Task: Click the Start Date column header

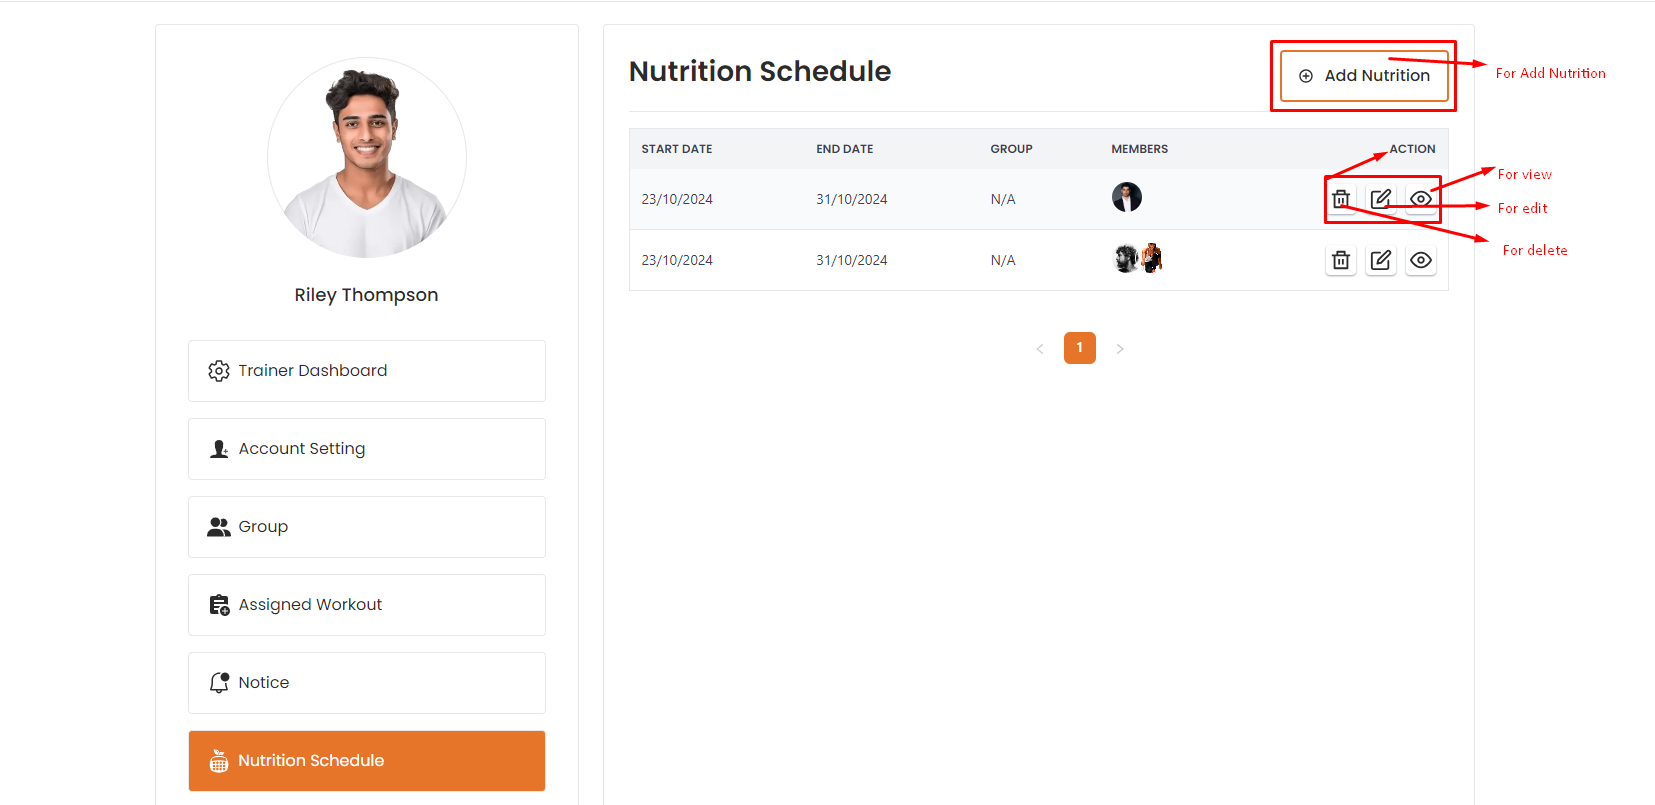Action: tap(677, 149)
